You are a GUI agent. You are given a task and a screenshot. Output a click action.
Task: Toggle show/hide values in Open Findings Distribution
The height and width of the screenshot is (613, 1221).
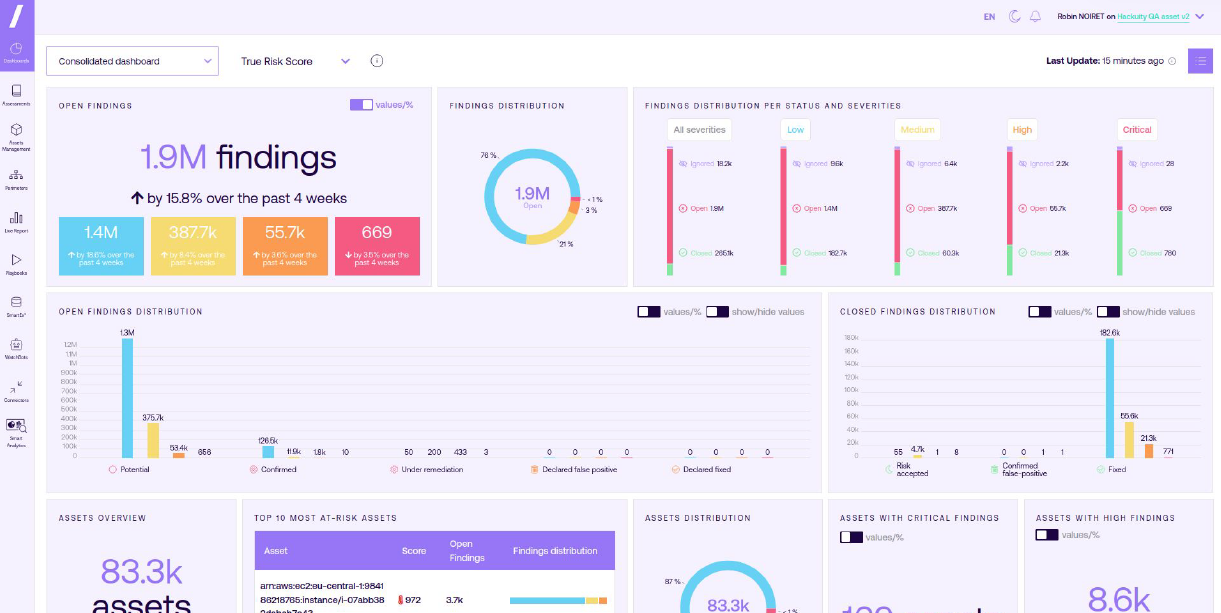tap(717, 312)
